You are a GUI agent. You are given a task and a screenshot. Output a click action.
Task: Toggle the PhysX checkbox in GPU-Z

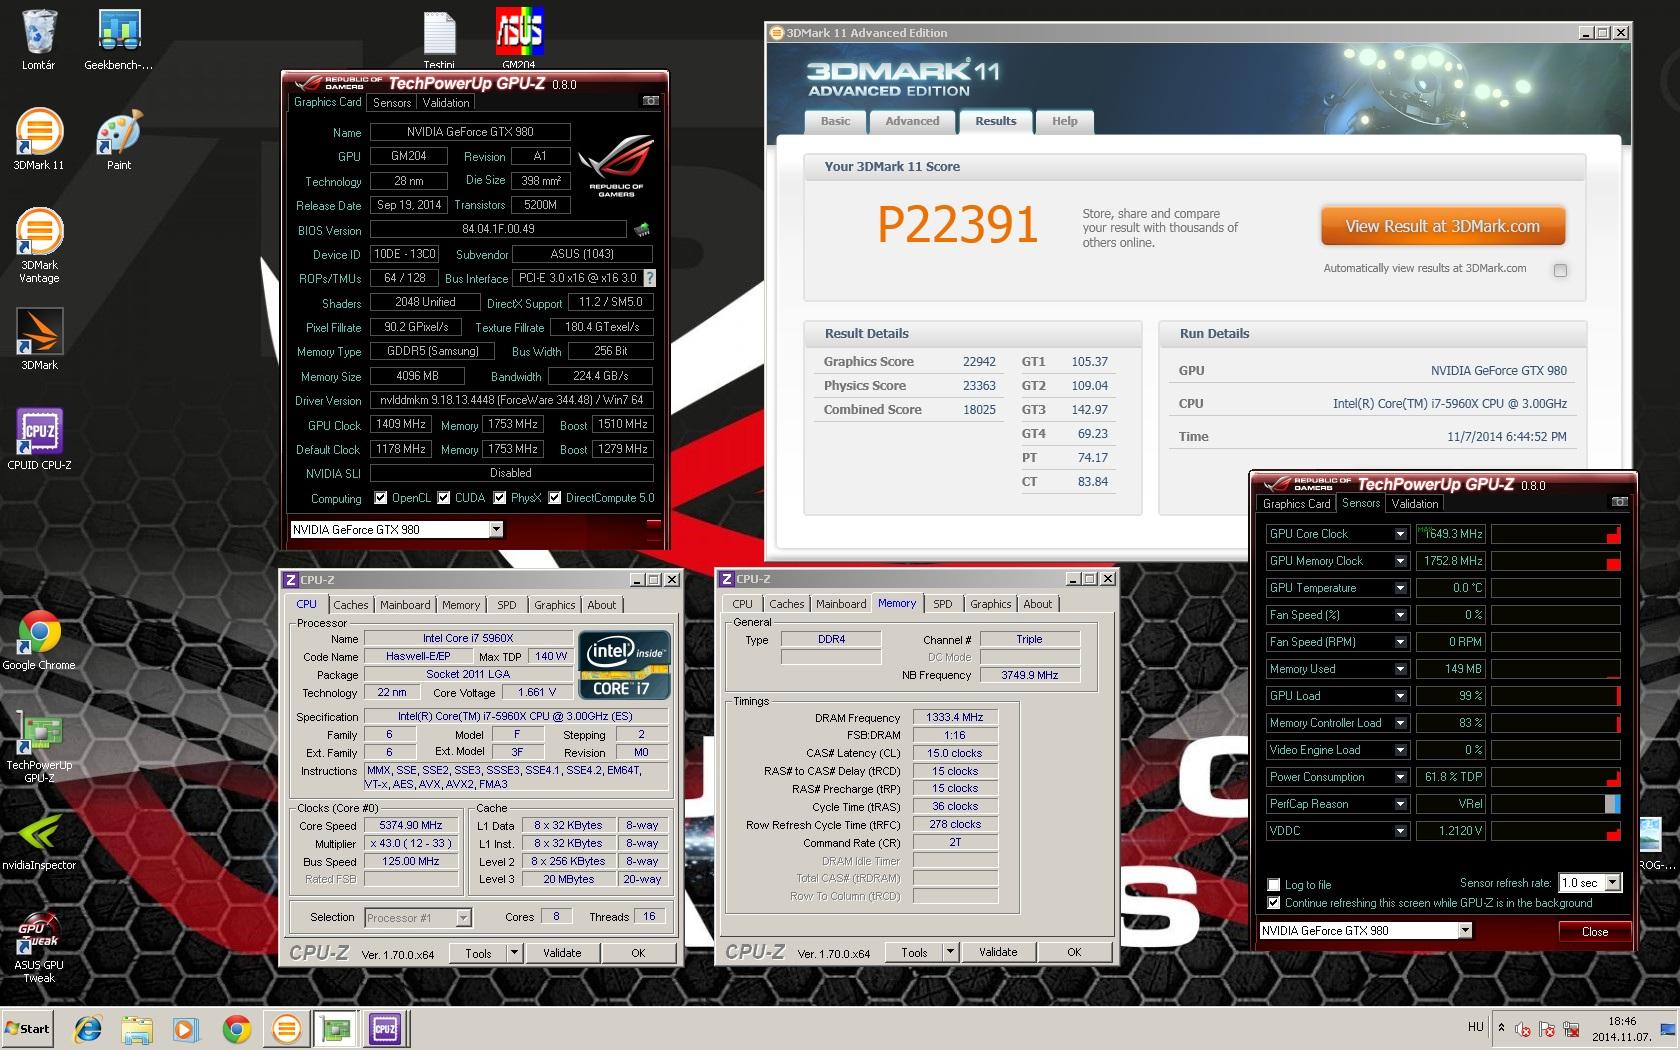[499, 498]
